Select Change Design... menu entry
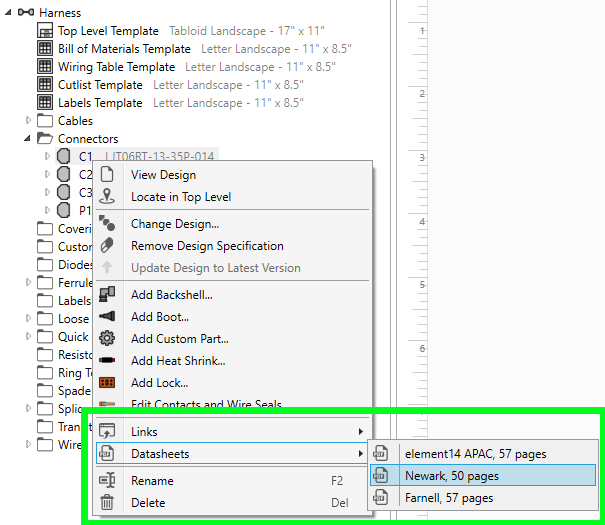This screenshot has height=525, width=605. pos(233,223)
